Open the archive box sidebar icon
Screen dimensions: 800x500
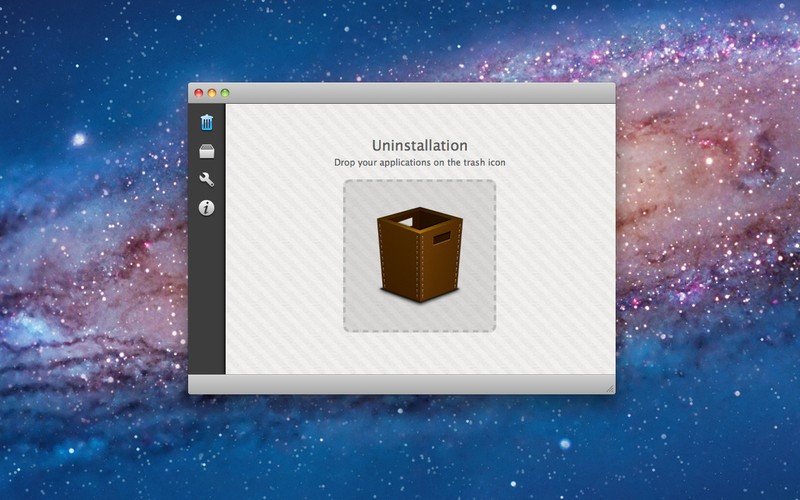tap(207, 152)
